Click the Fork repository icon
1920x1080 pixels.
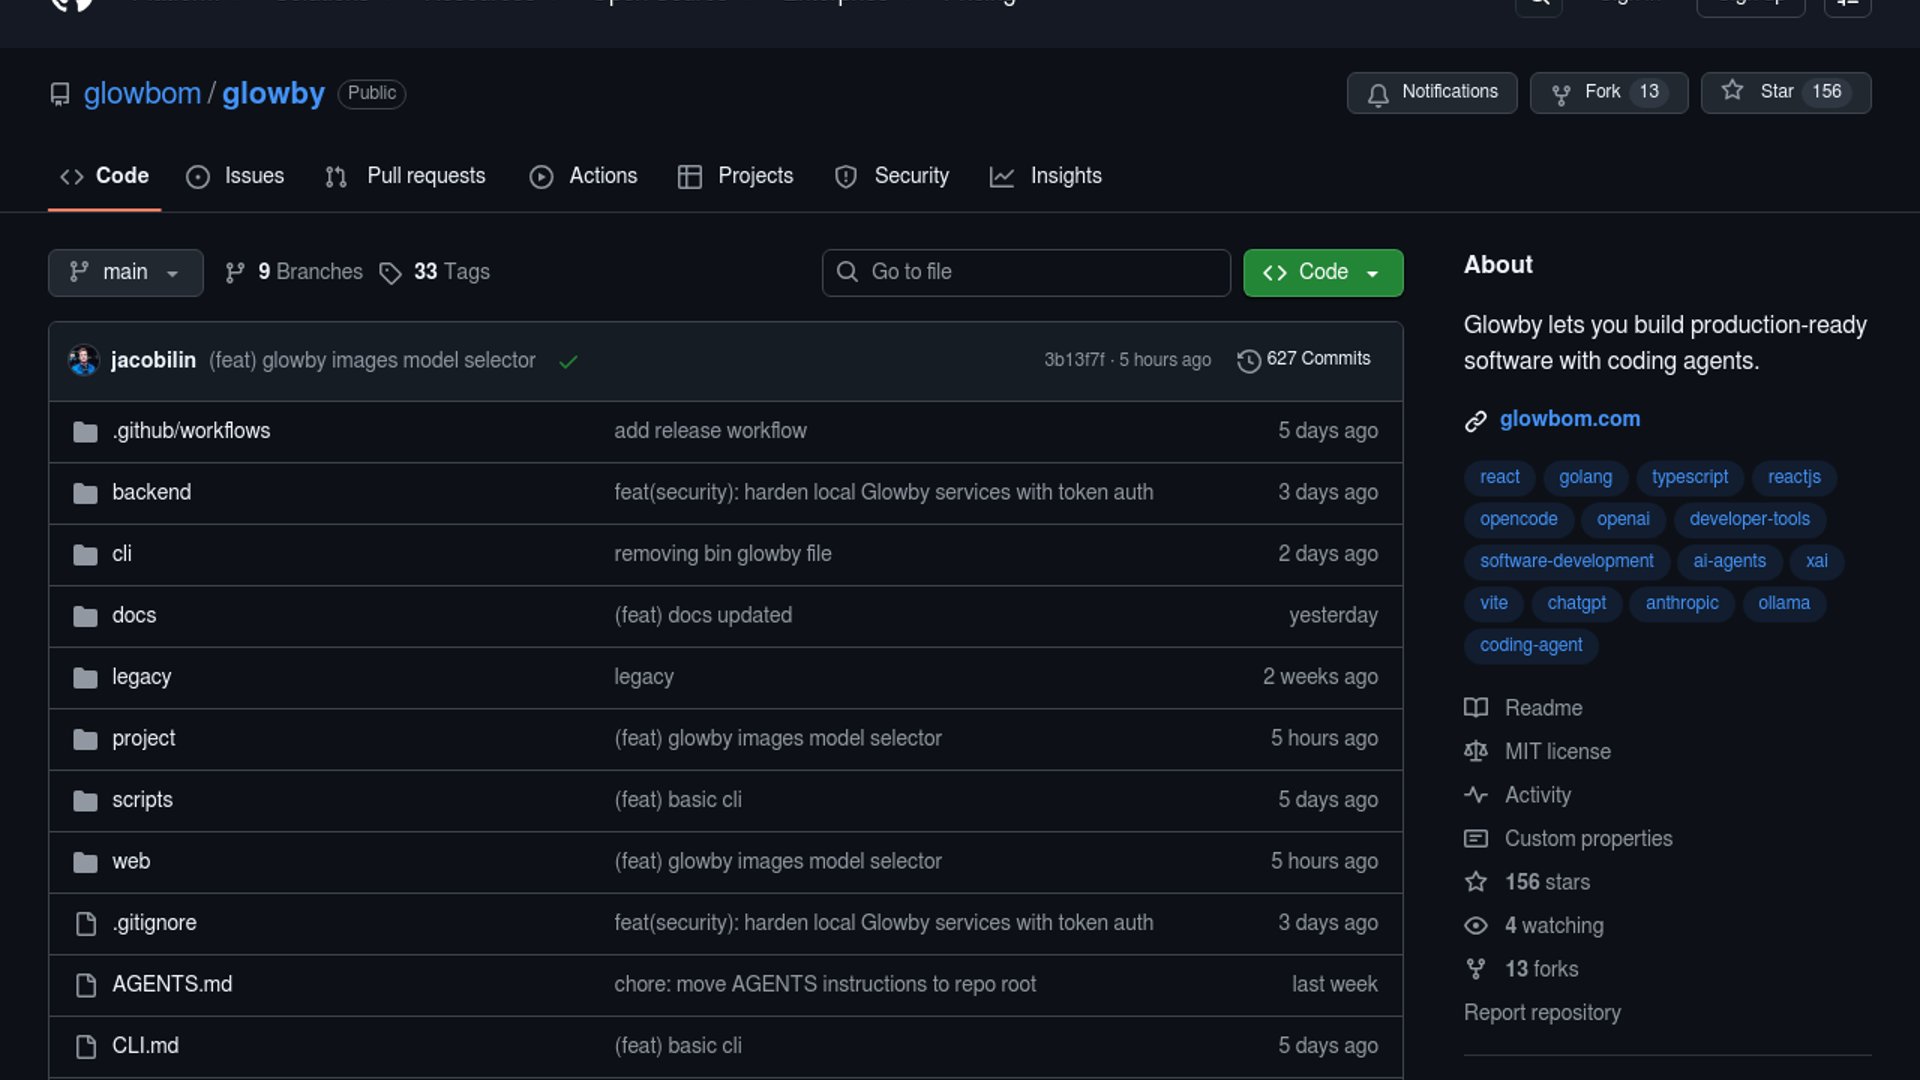point(1560,94)
